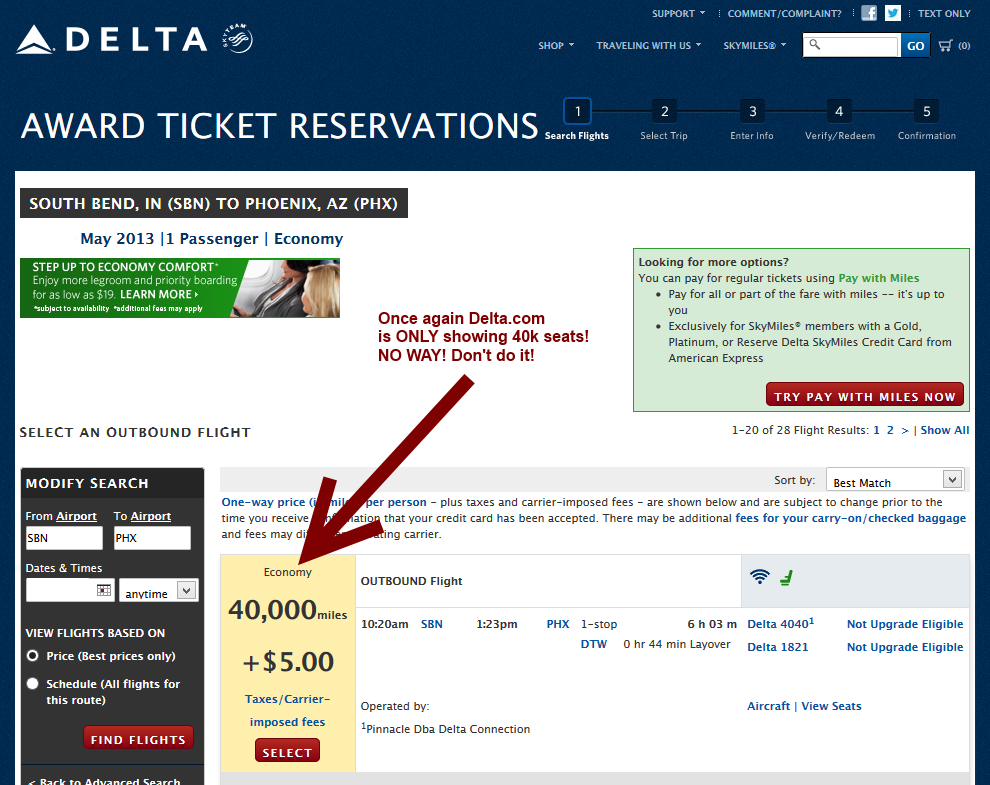Open Delta's Facebook page icon
Image resolution: width=990 pixels, height=785 pixels.
869,13
